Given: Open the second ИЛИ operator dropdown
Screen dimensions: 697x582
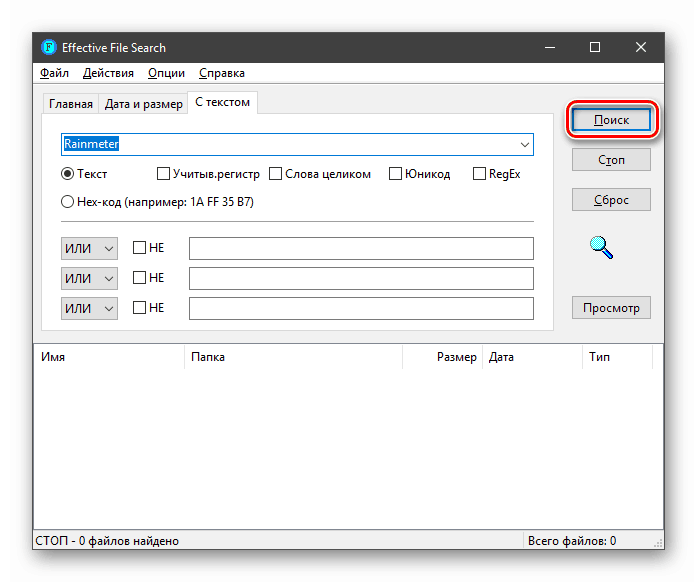Looking at the screenshot, I should [x=89, y=278].
